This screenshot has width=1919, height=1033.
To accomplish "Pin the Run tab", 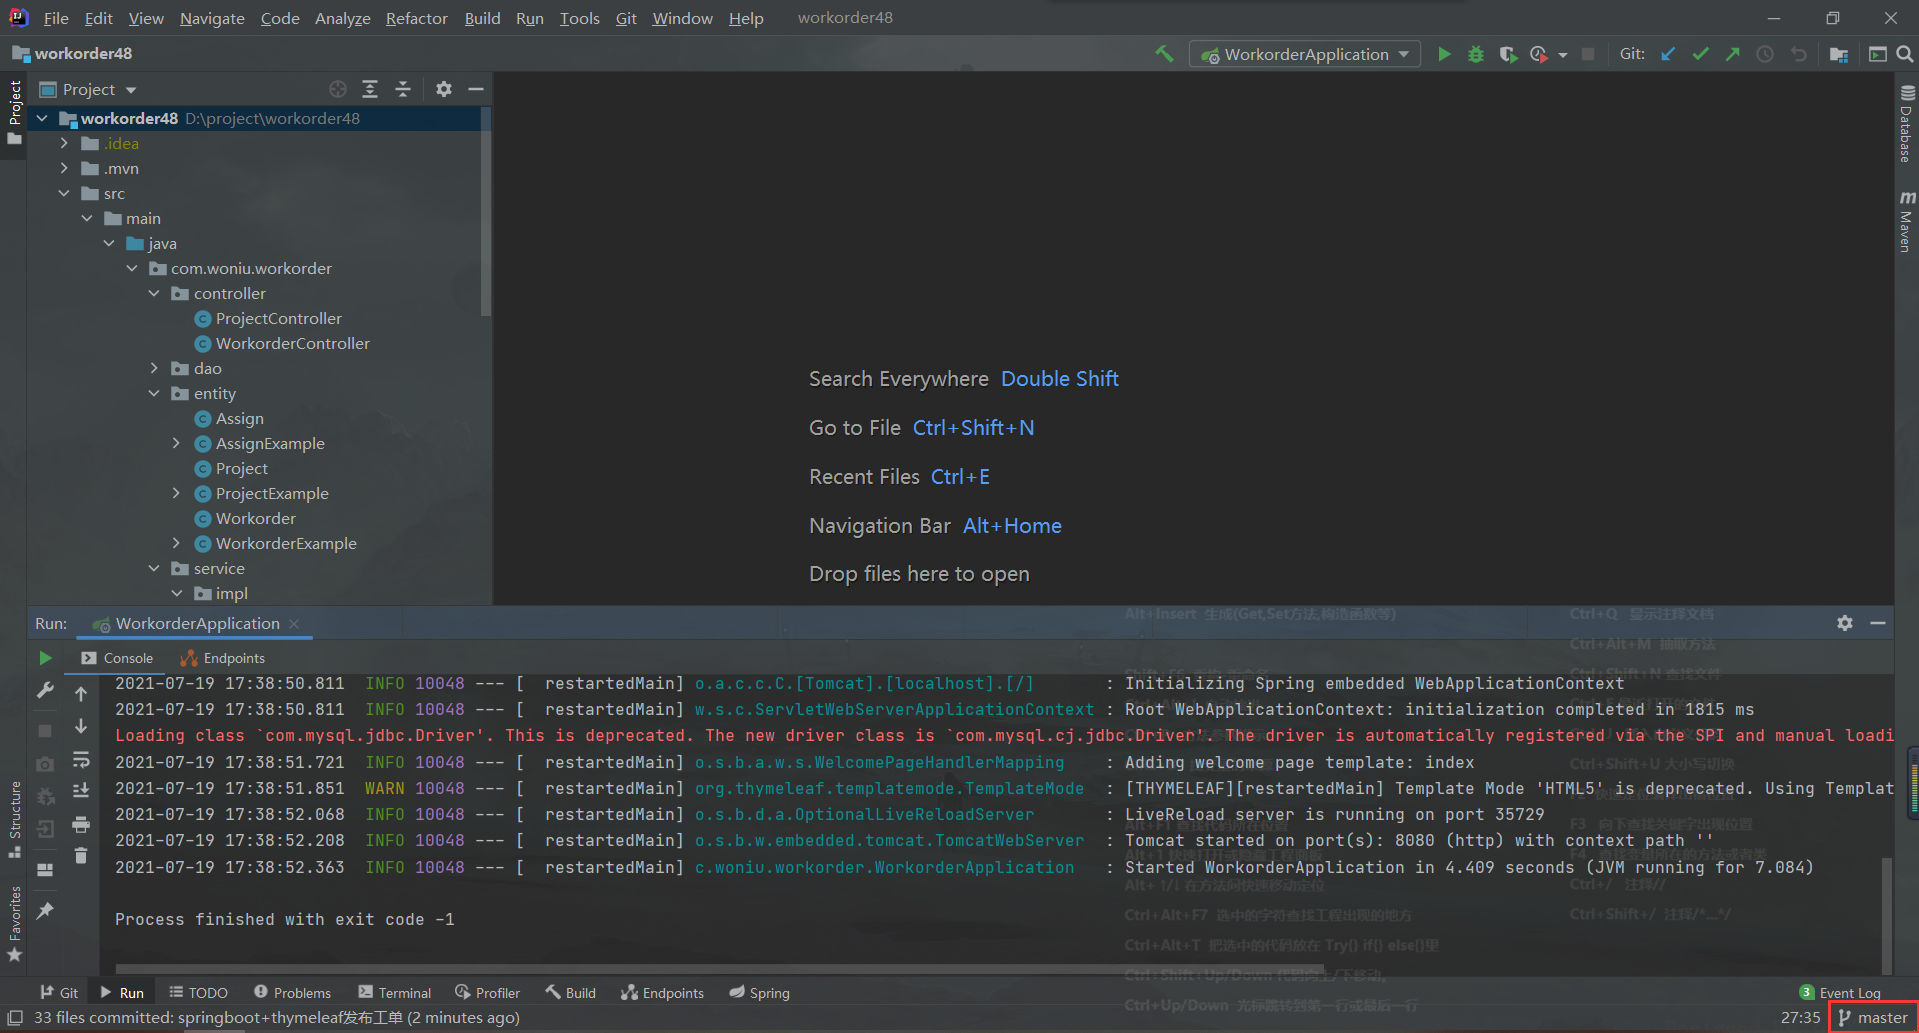I will tap(45, 910).
